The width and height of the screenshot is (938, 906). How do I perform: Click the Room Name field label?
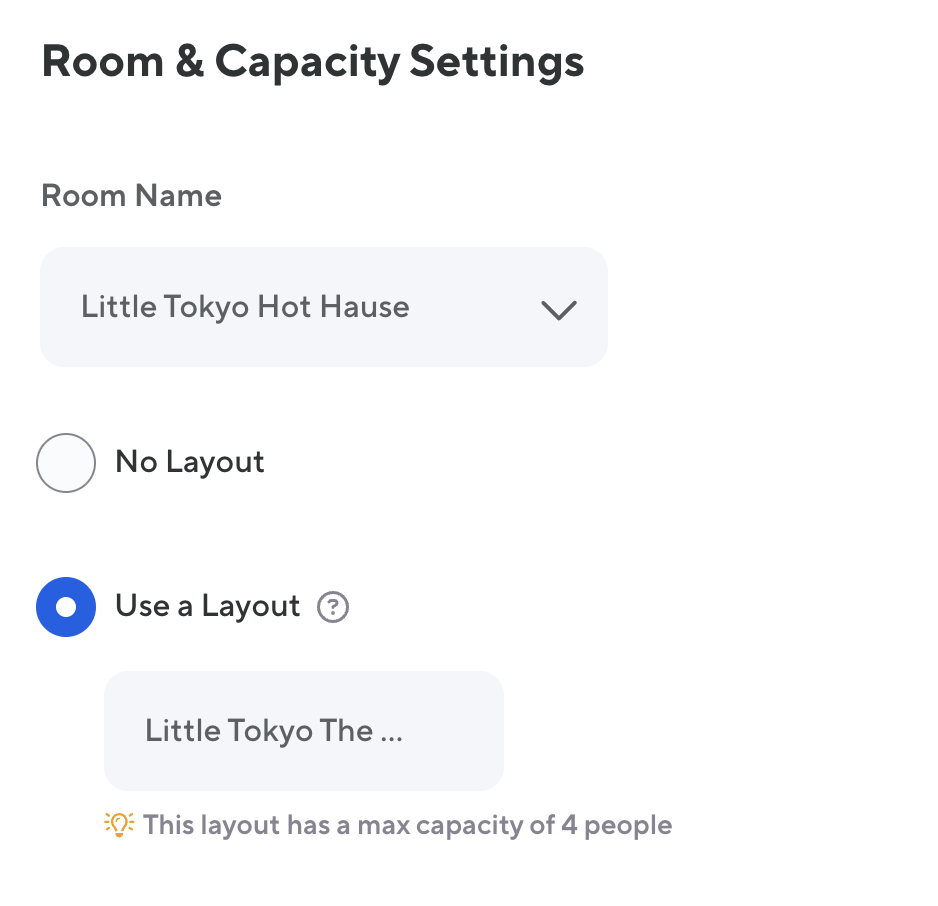click(x=131, y=195)
